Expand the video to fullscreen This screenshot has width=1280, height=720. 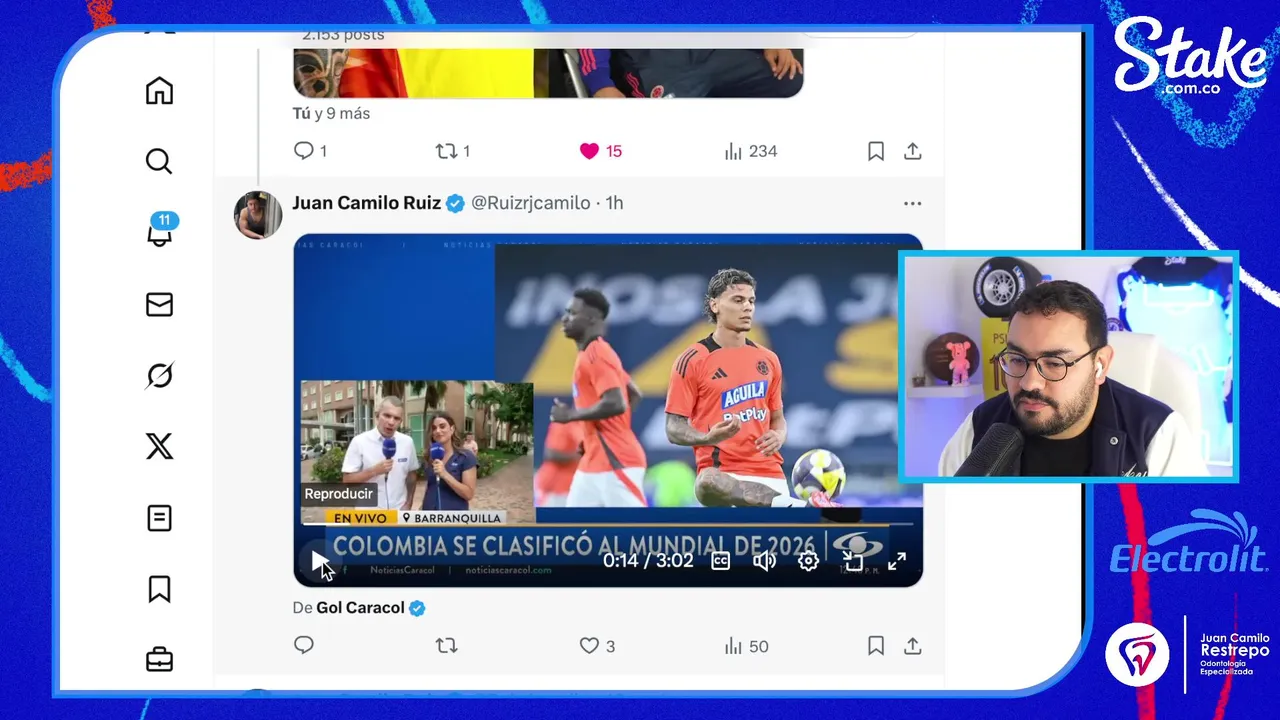pyautogui.click(x=897, y=561)
